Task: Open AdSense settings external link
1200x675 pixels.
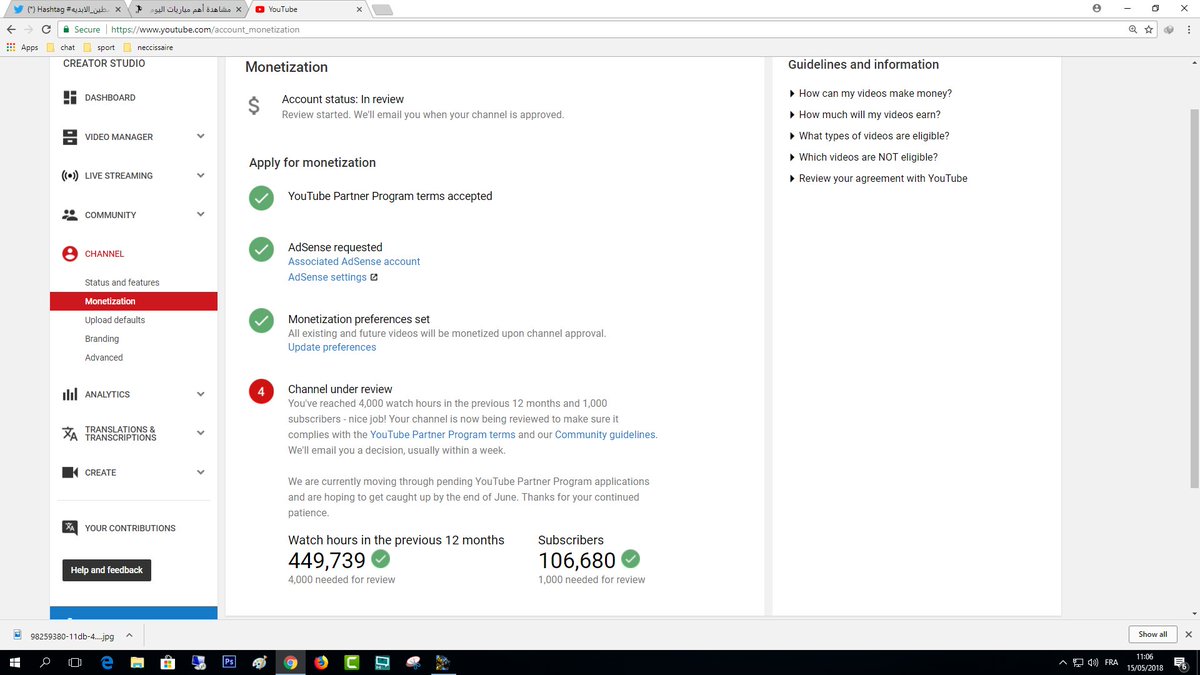Action: (x=333, y=277)
